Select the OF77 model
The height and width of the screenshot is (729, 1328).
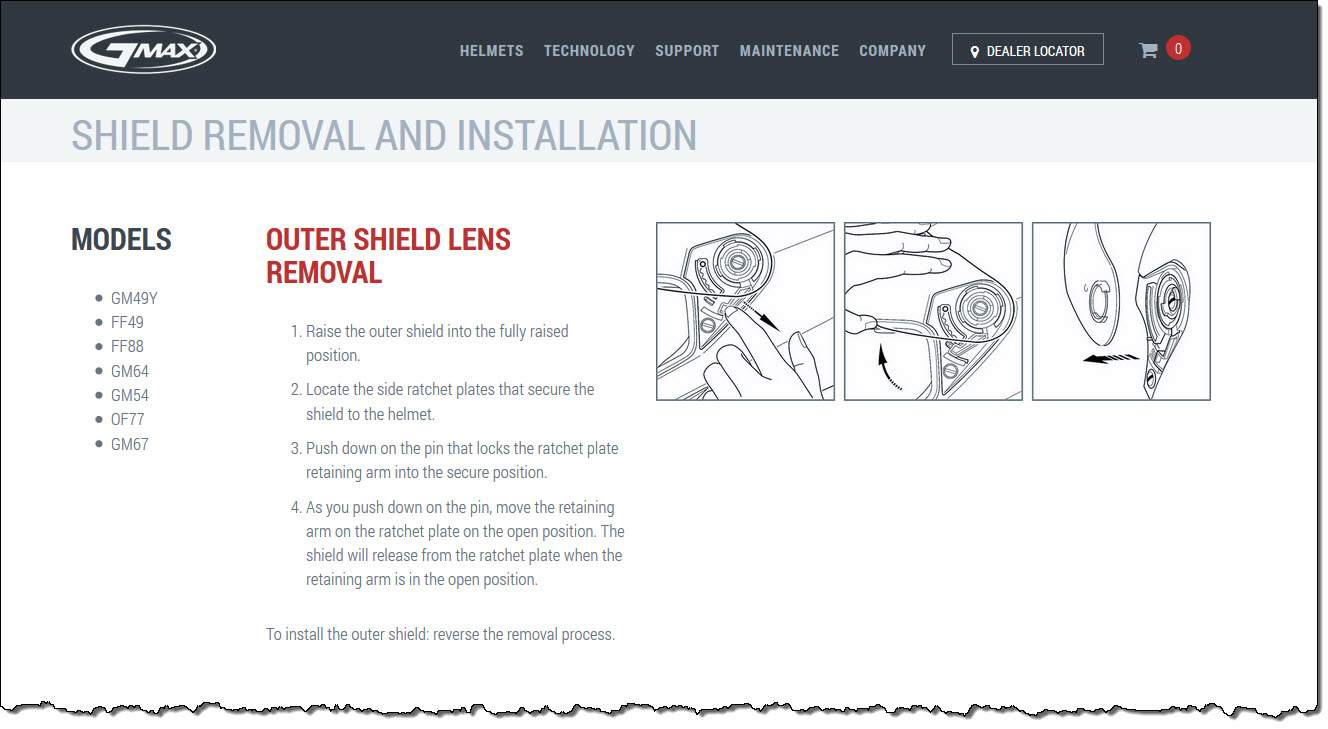click(x=127, y=419)
